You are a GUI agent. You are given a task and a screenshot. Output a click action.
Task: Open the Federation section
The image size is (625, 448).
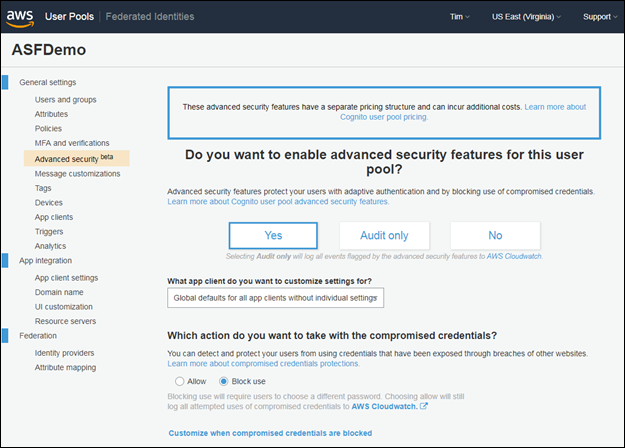point(38,336)
